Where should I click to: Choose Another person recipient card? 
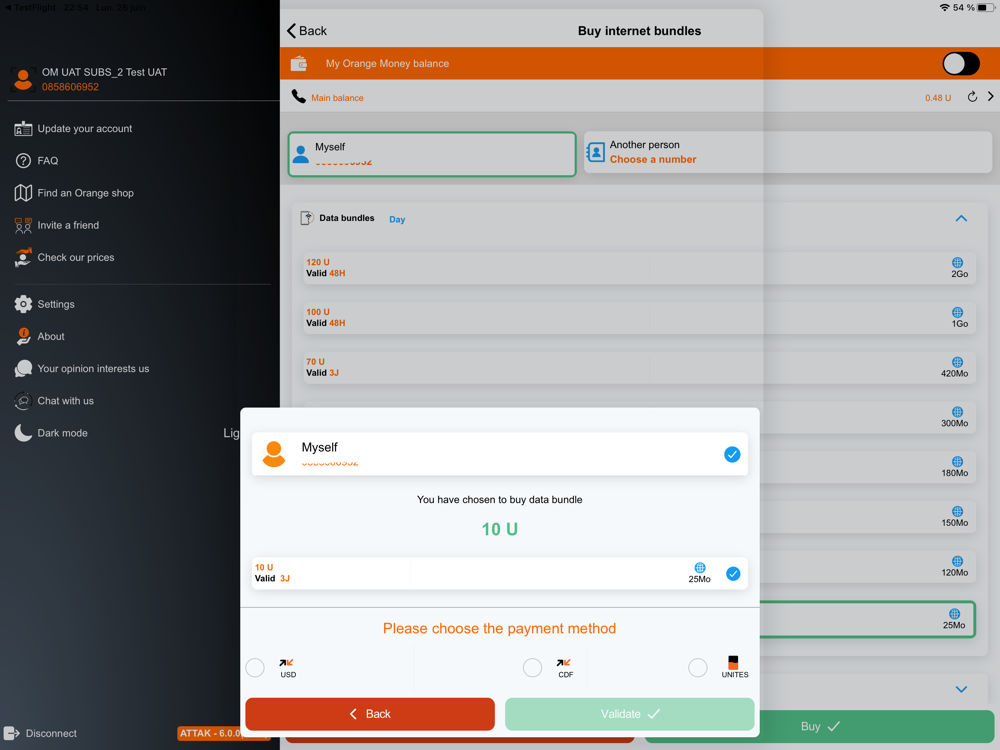click(x=788, y=152)
